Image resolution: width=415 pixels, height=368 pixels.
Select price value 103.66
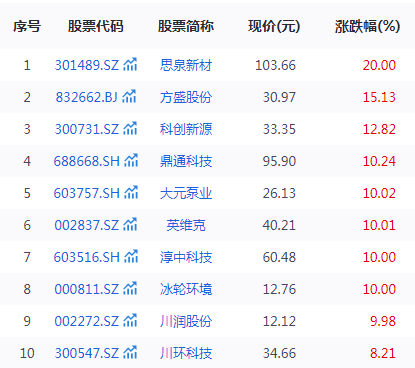coord(275,65)
